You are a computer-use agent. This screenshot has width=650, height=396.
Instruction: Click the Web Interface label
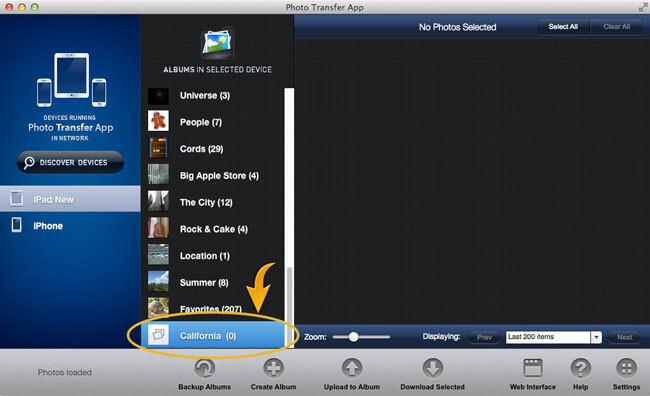tap(533, 387)
